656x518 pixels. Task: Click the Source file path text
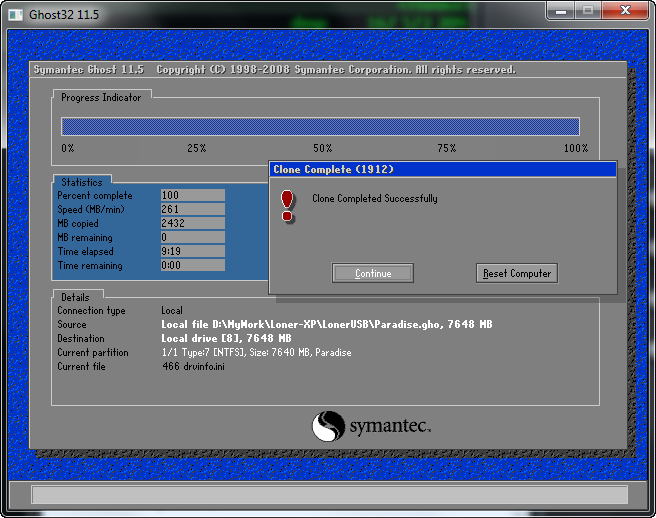click(326, 325)
